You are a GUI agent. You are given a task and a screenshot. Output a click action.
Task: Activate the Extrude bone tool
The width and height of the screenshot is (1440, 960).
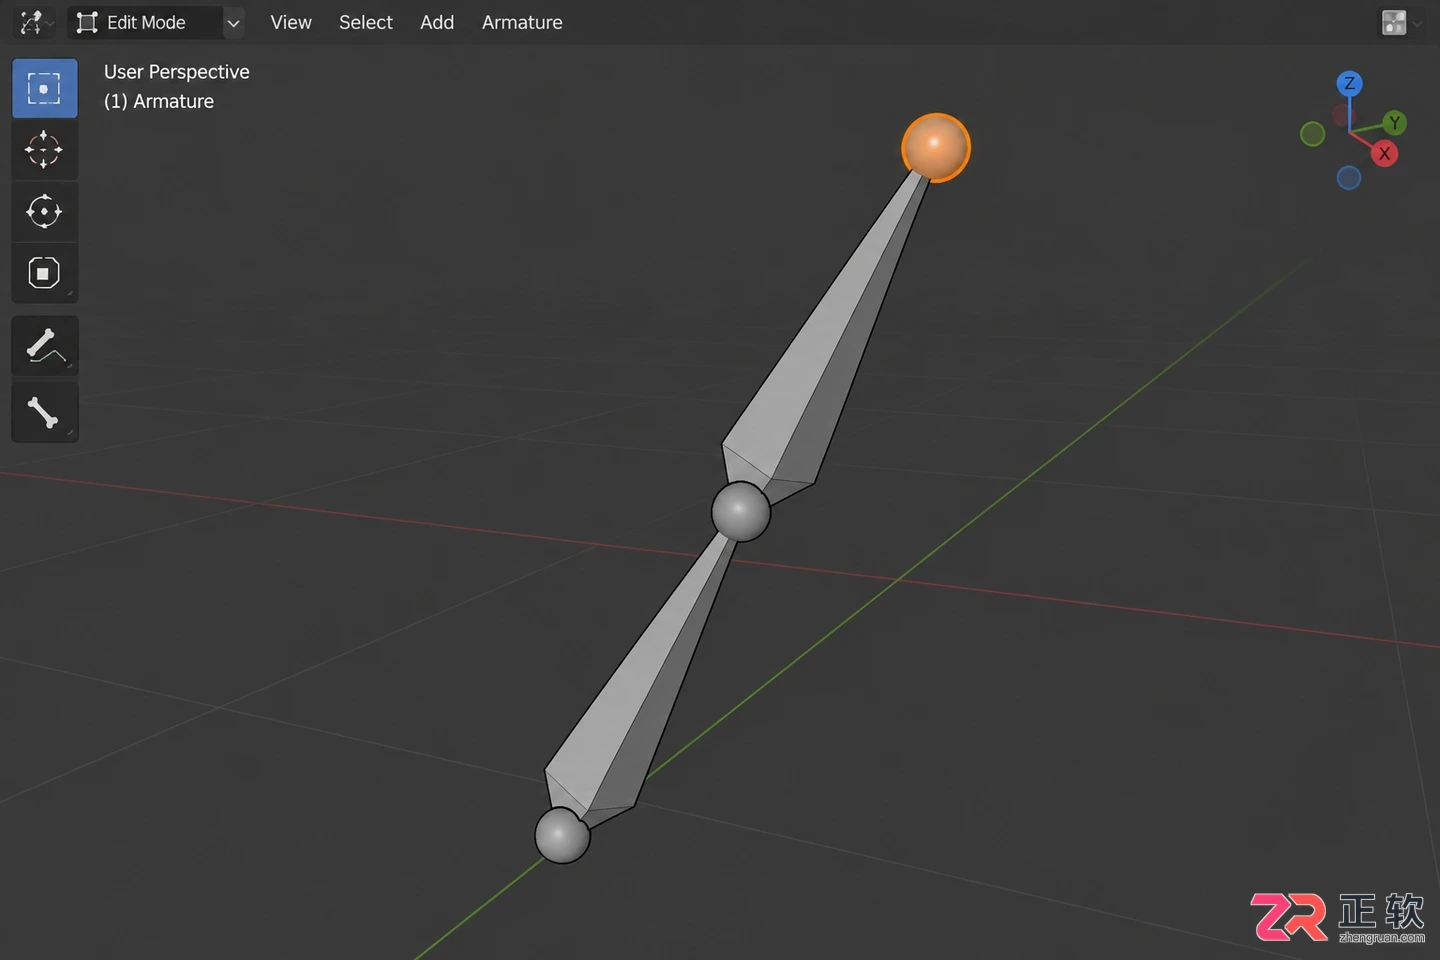pos(44,412)
